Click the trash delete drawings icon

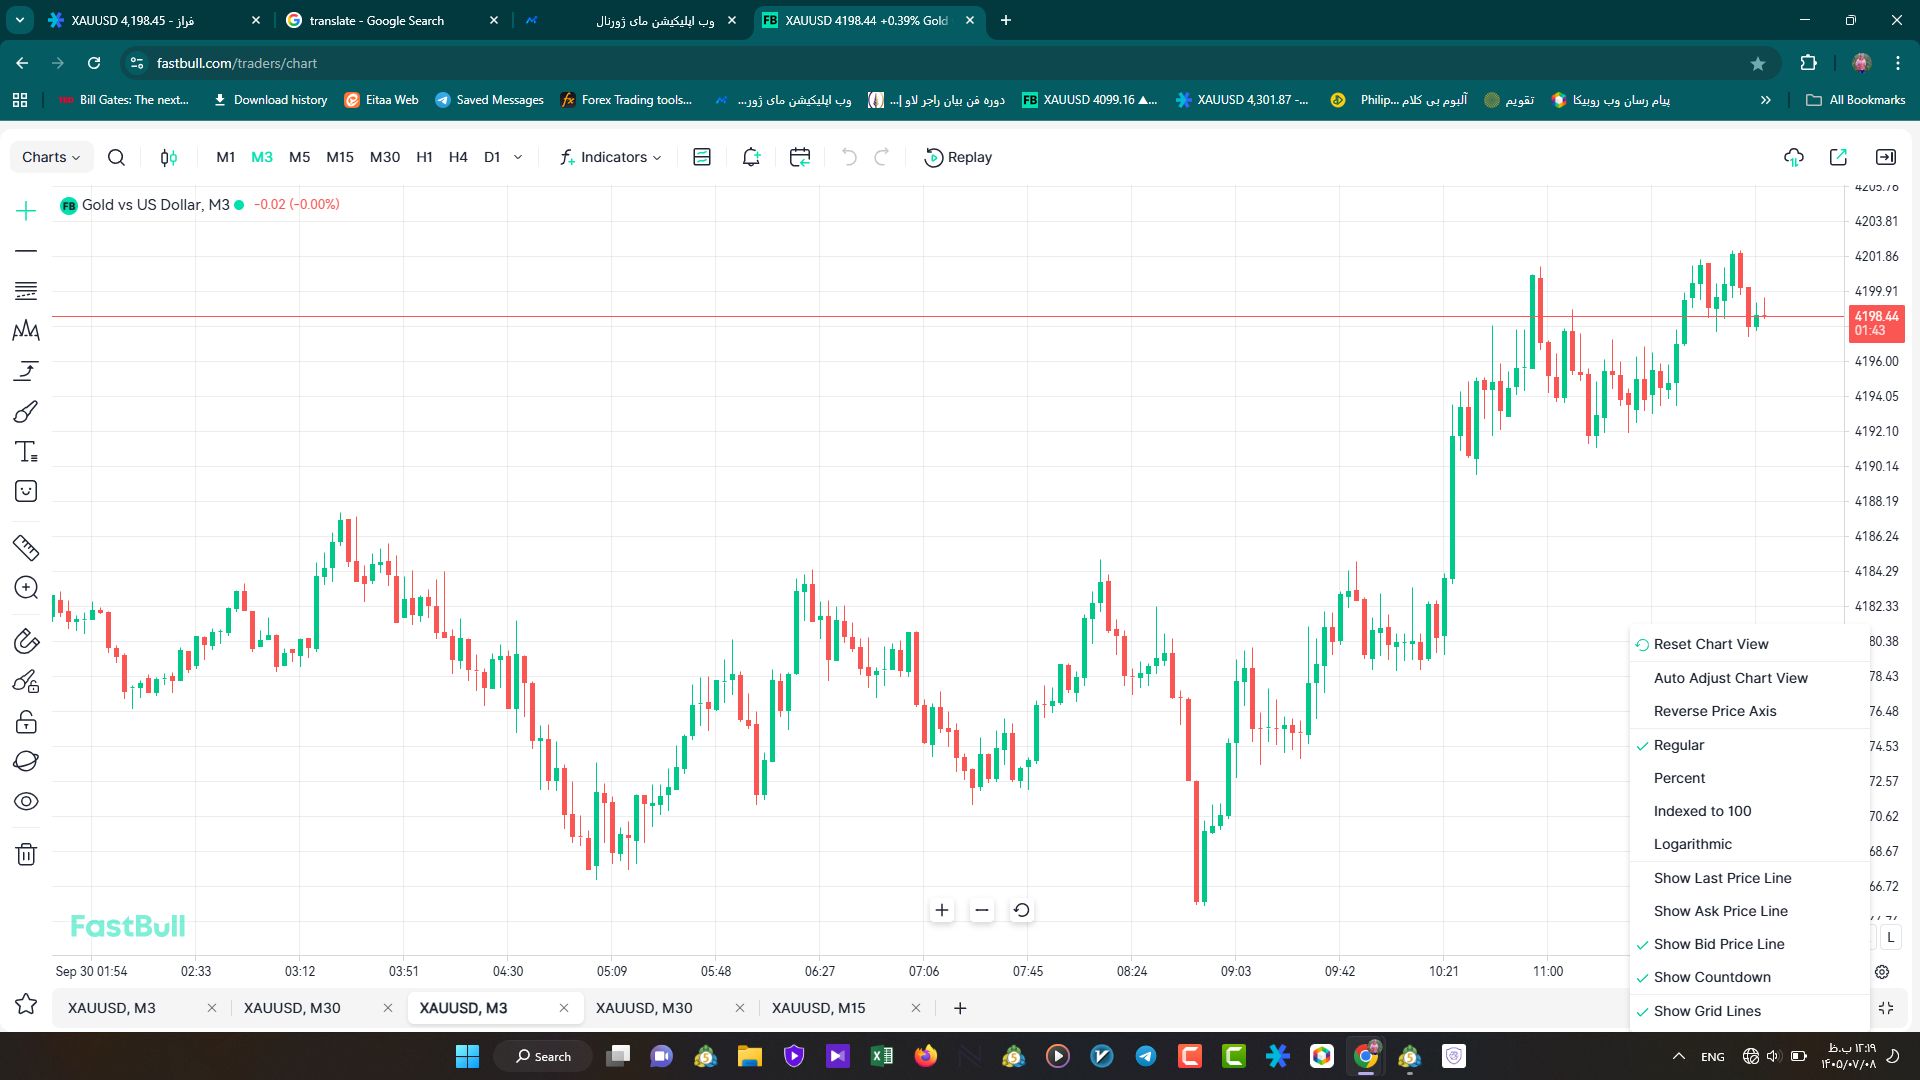(26, 854)
